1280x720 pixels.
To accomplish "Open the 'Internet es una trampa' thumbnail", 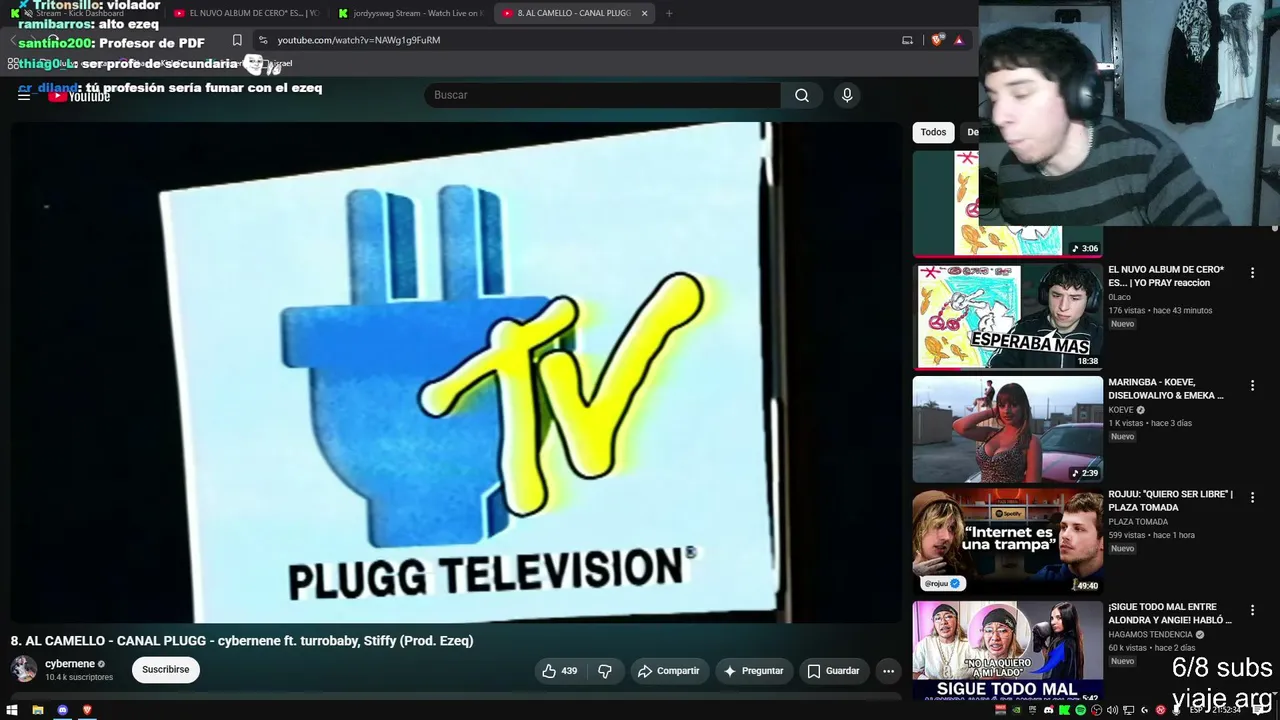I will [1007, 541].
